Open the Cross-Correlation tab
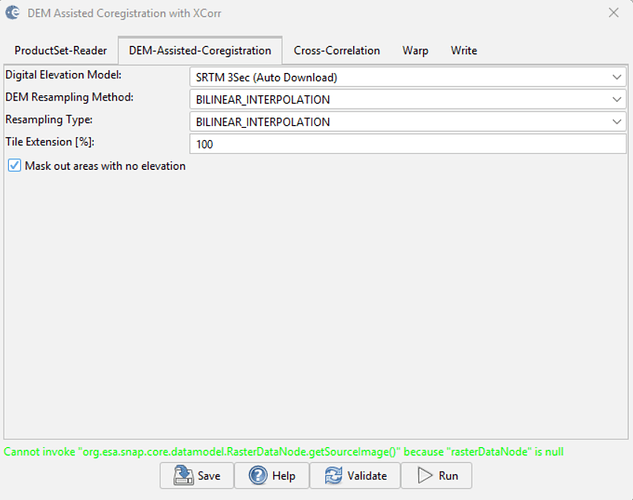 coord(336,50)
